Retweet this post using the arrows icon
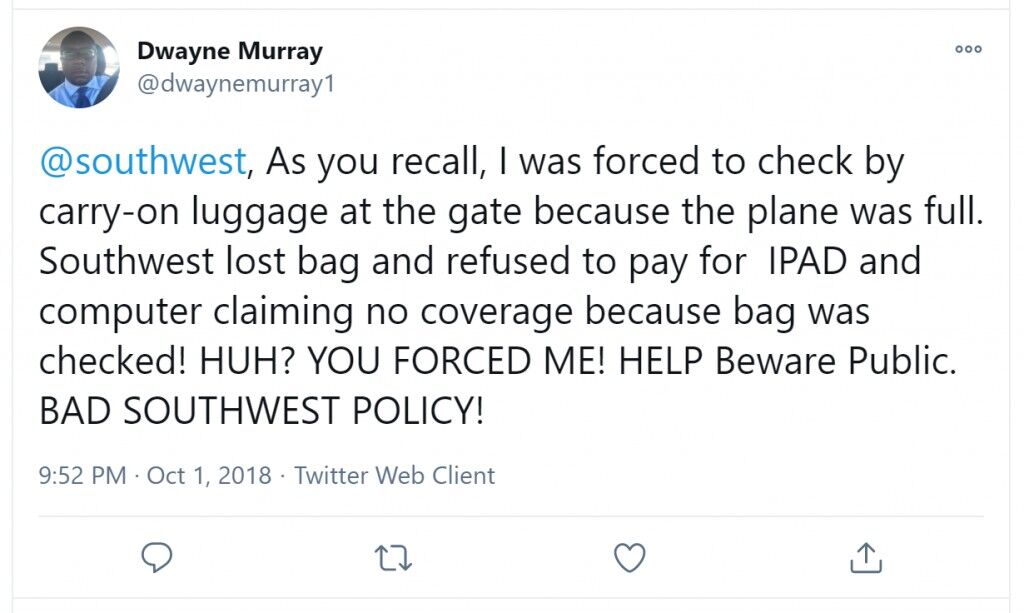 (393, 559)
